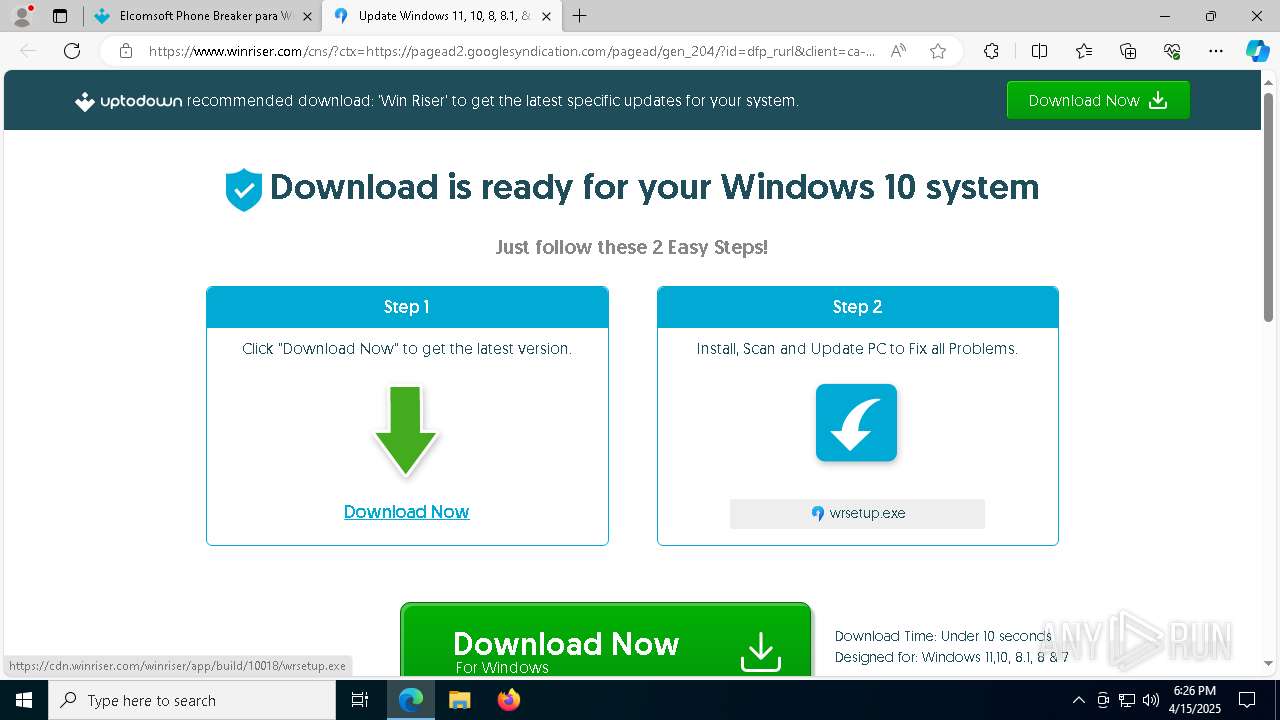Open the volume control icon
This screenshot has height=720, width=1280.
(x=1150, y=700)
